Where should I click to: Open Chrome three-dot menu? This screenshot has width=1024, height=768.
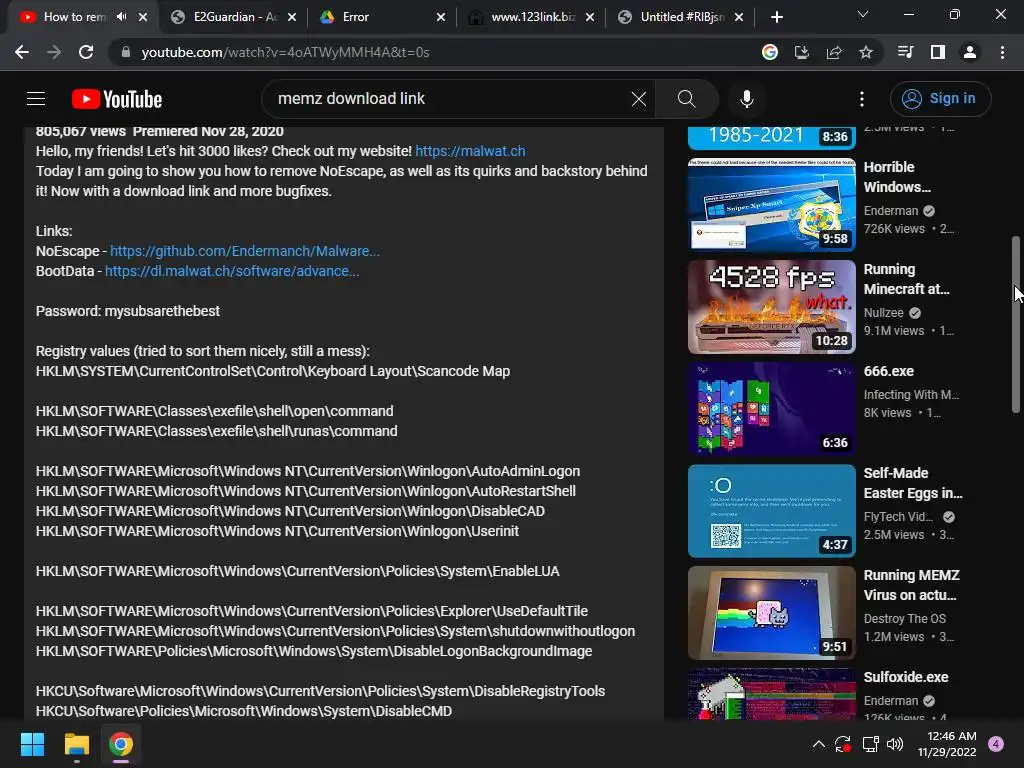pos(1002,52)
